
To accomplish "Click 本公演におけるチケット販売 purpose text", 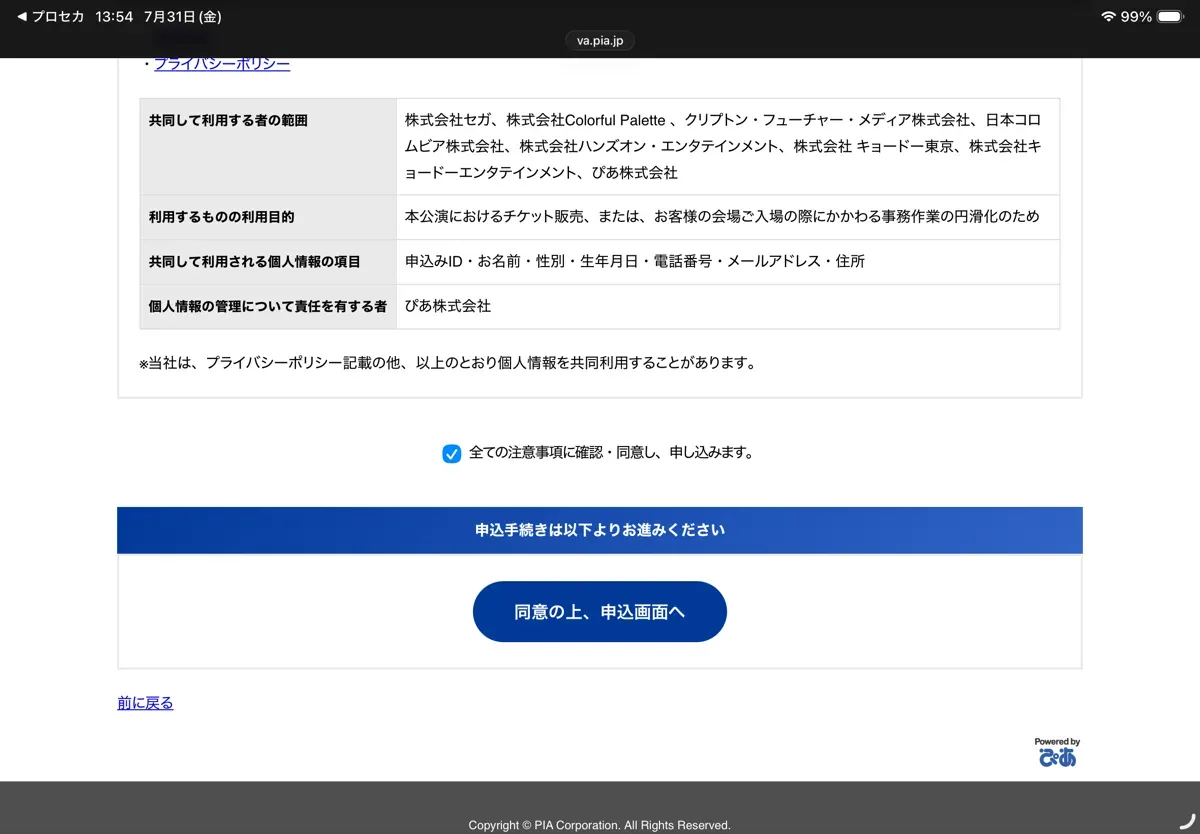I will point(722,217).
